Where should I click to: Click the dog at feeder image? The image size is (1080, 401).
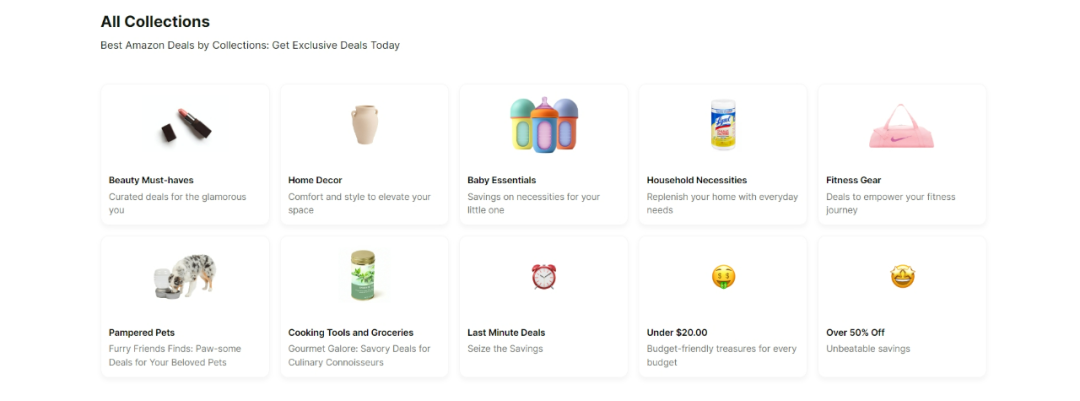click(185, 277)
